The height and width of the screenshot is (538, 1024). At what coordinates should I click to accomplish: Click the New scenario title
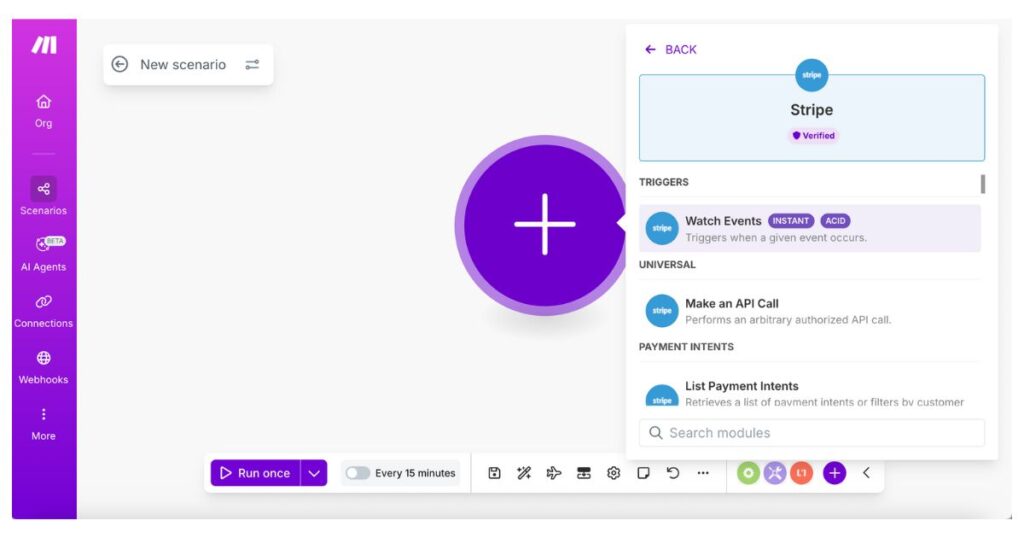coord(183,65)
